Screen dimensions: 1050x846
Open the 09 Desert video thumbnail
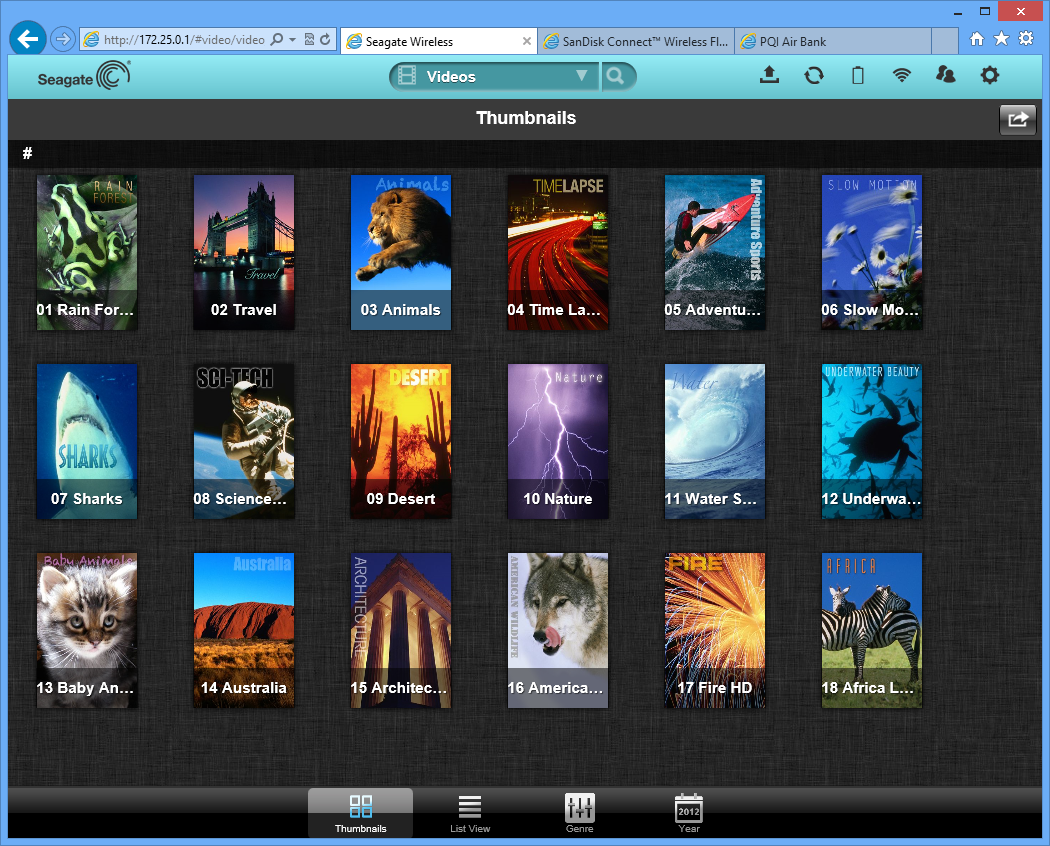401,441
